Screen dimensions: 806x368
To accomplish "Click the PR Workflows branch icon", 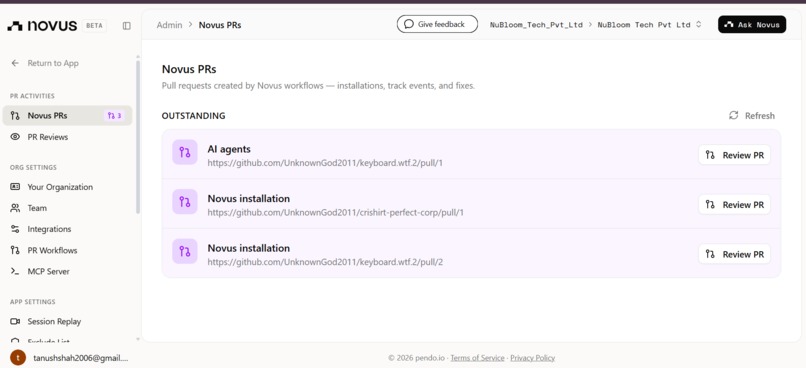I will point(15,250).
